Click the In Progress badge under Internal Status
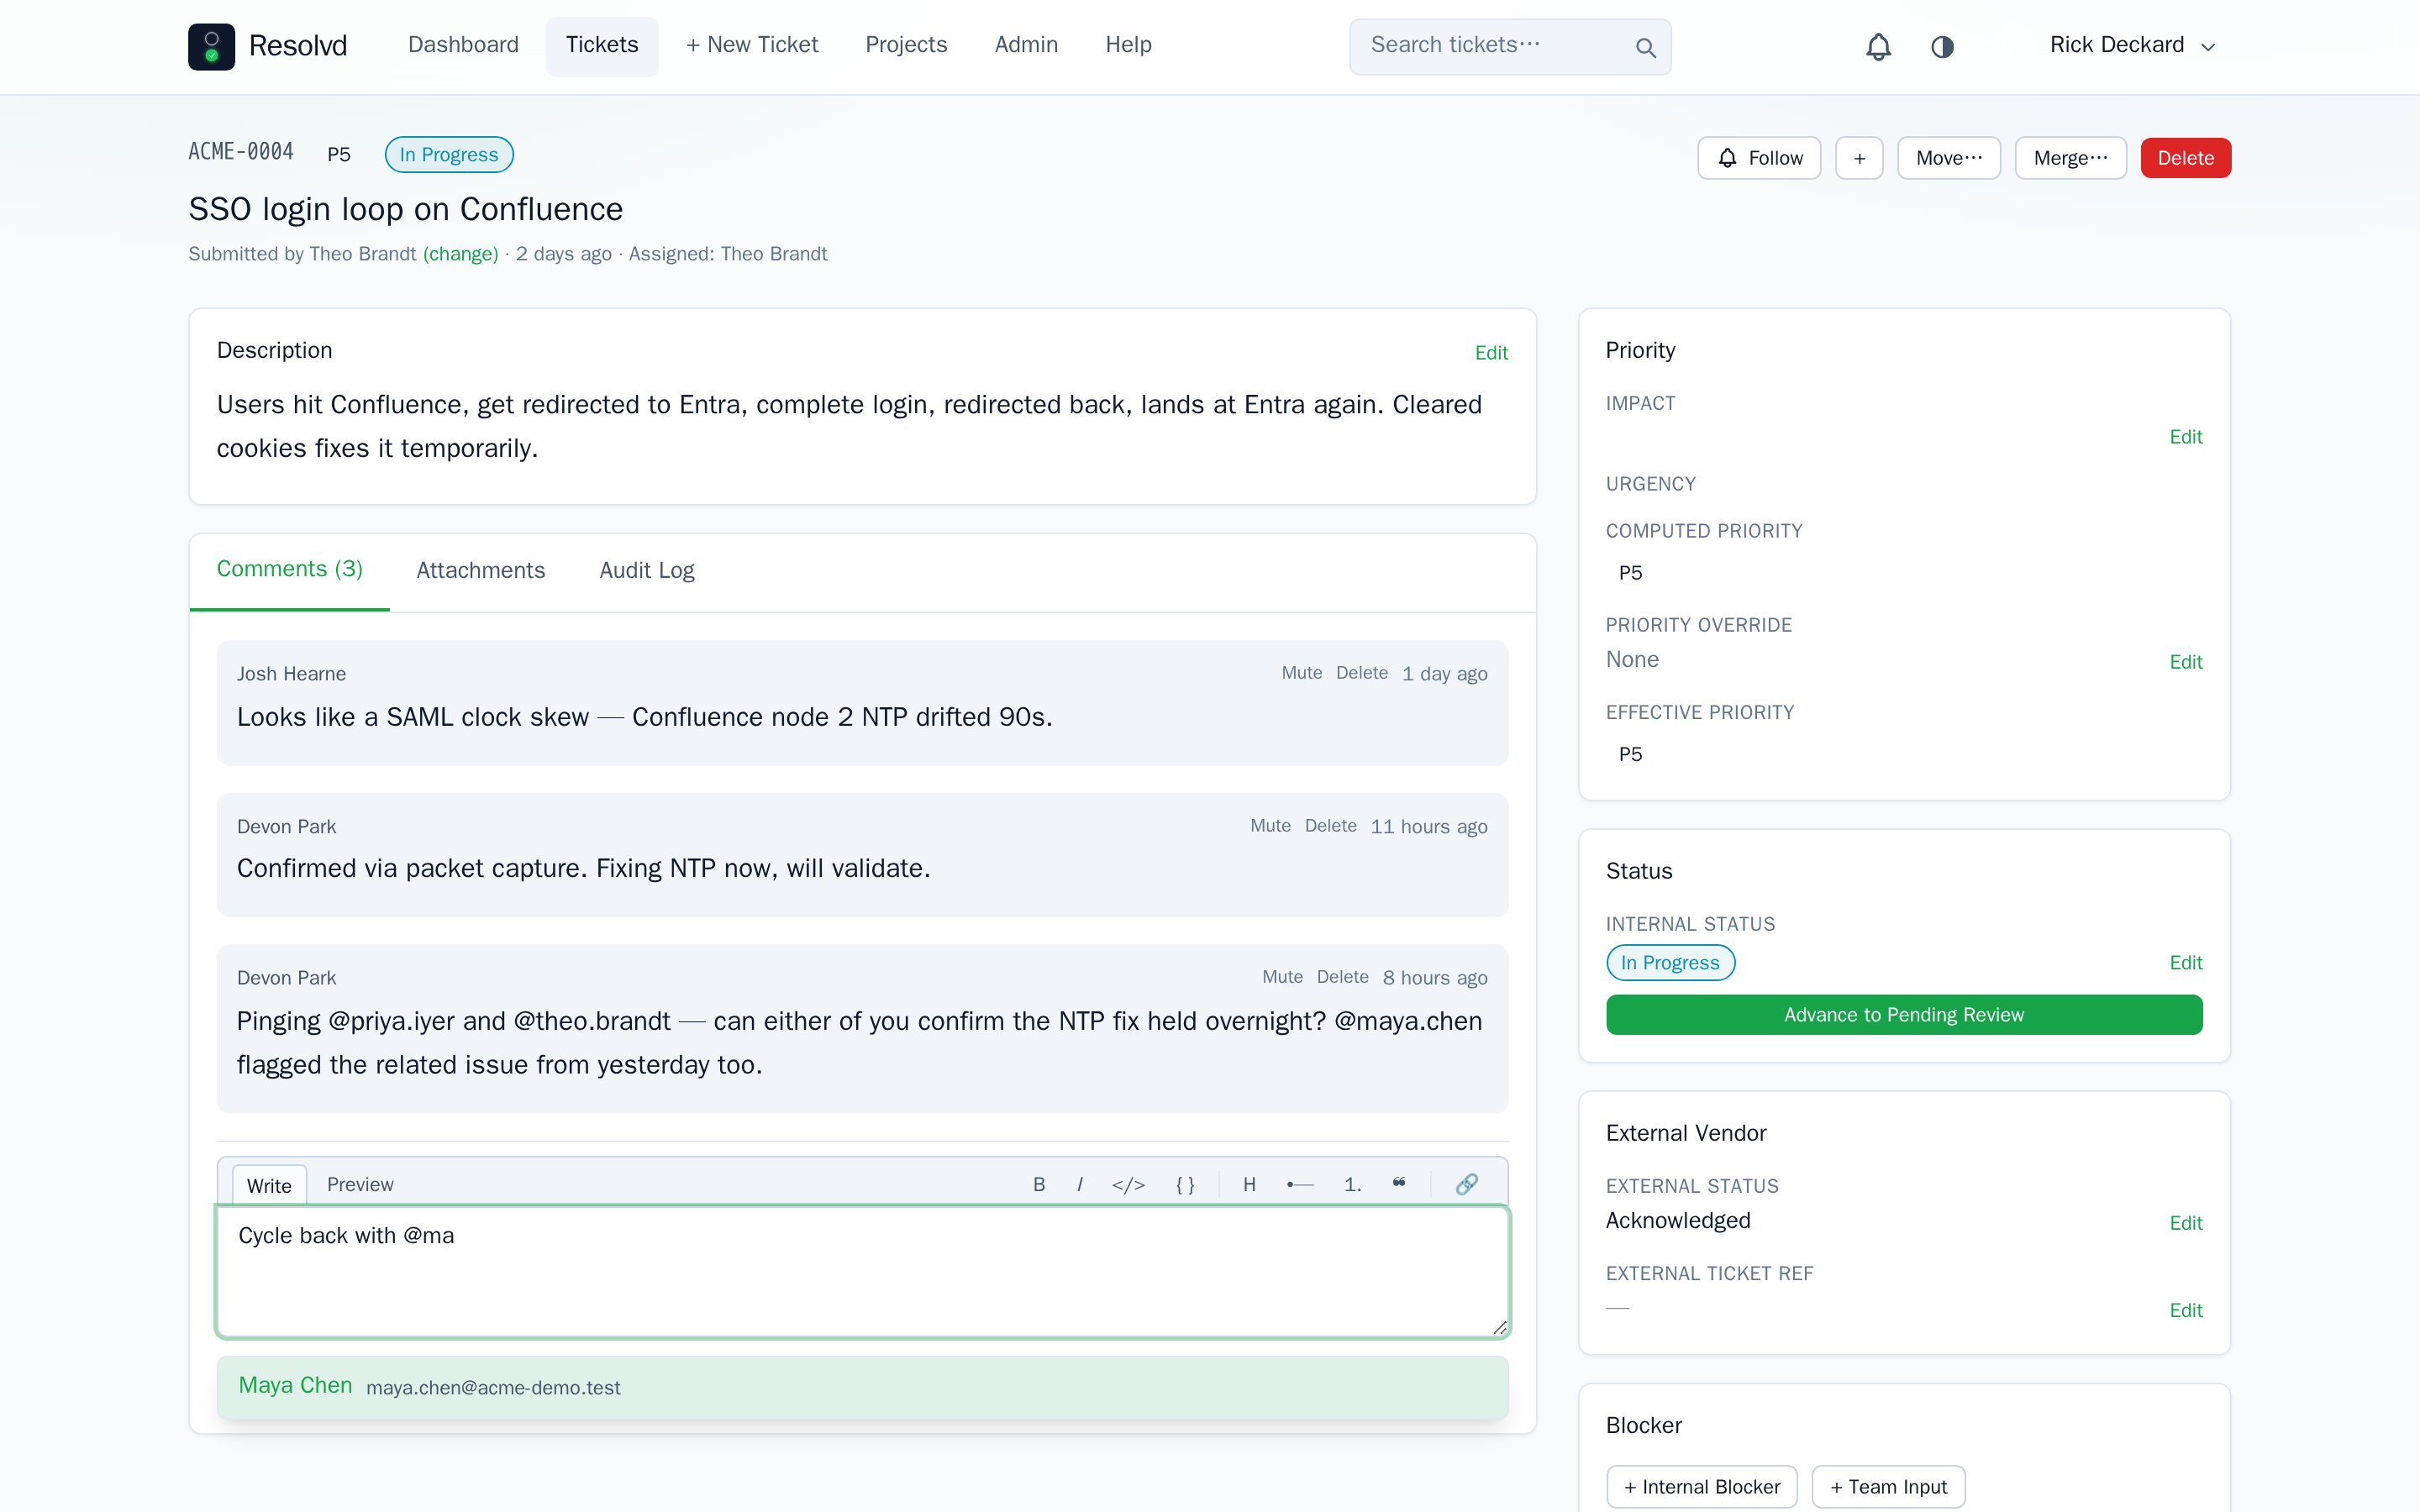The width and height of the screenshot is (2420, 1512). click(x=1670, y=962)
